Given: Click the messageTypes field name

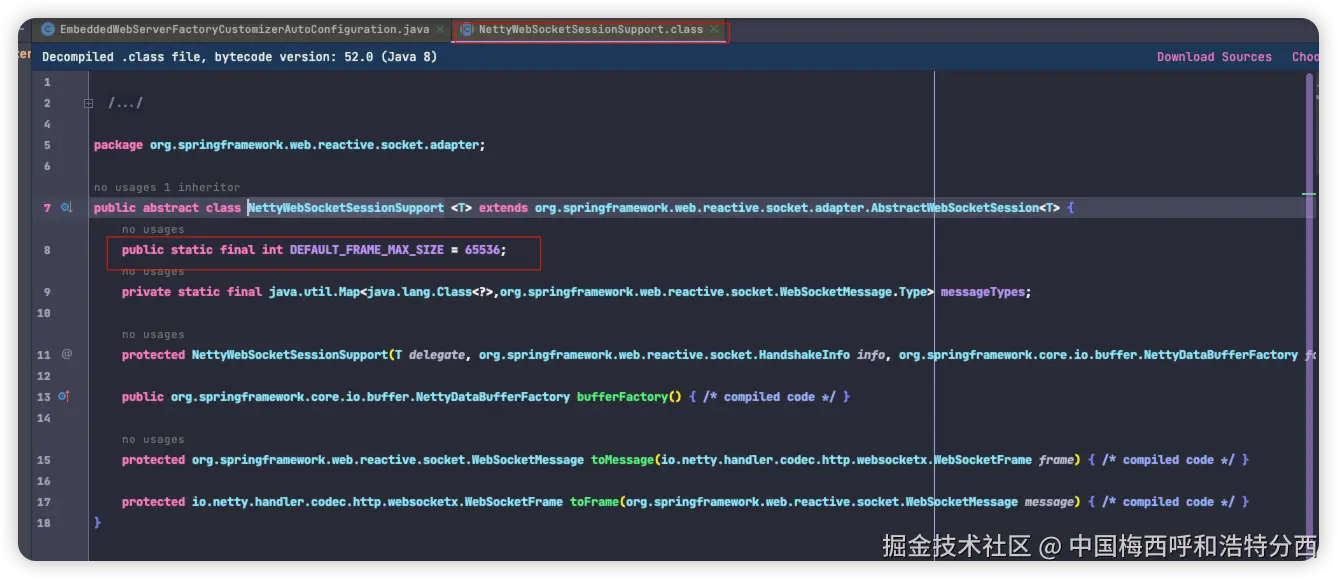Looking at the screenshot, I should point(983,292).
